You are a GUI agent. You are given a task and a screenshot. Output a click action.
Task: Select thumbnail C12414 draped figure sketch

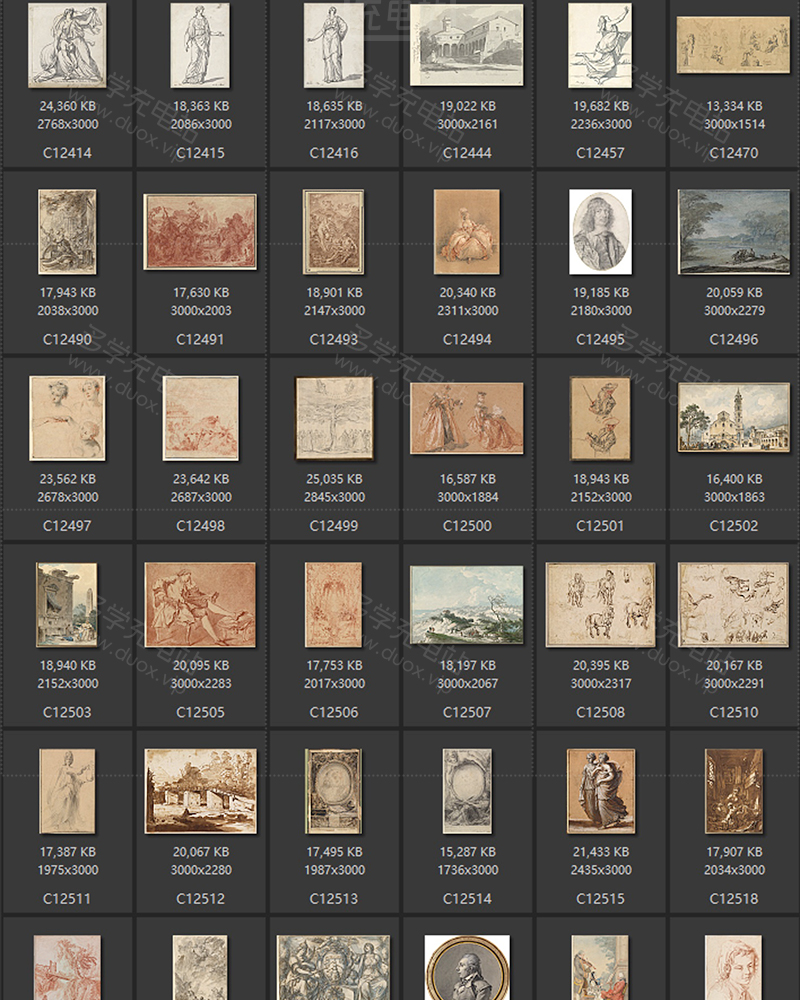click(67, 45)
